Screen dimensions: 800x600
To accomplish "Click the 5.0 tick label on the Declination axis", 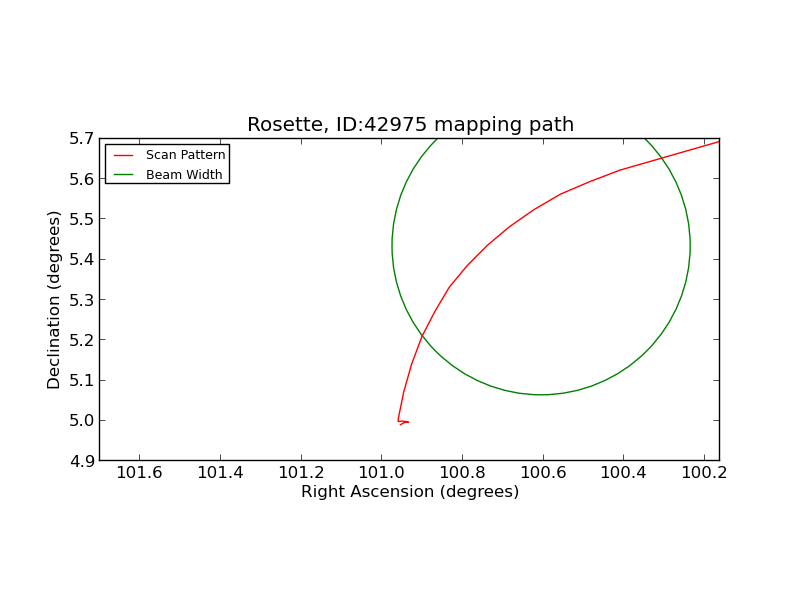I will pos(82,421).
